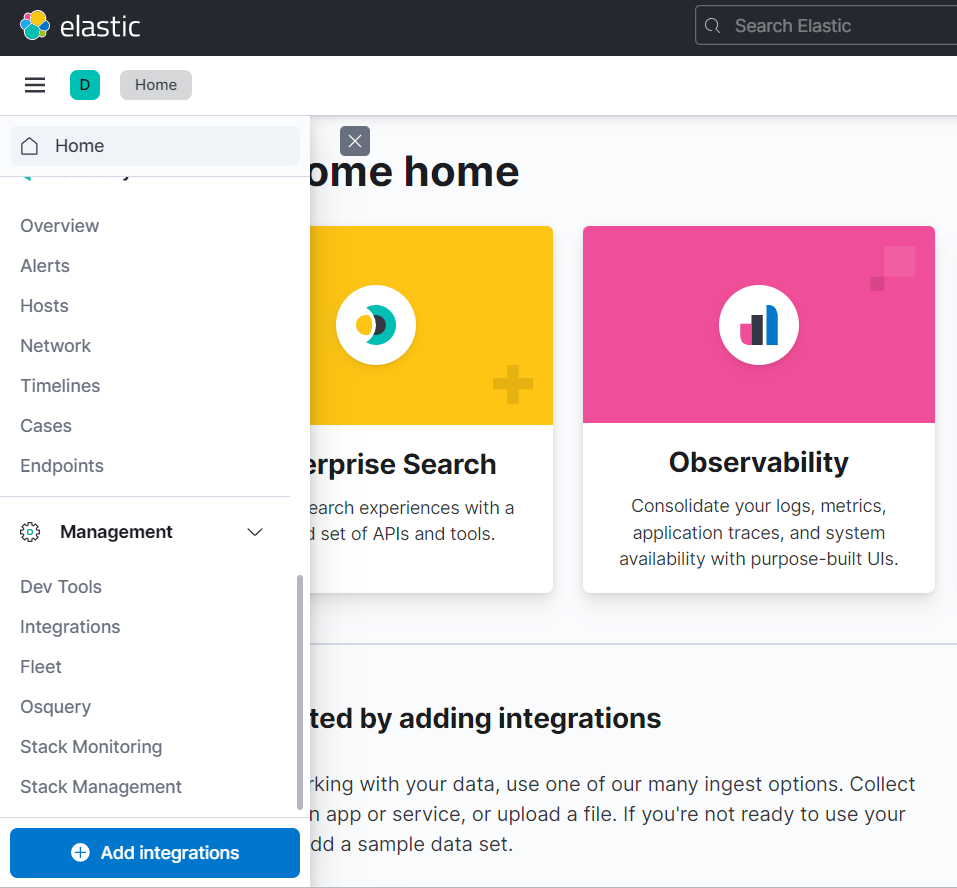957x888 pixels.
Task: Open Stack Monitoring
Action: coord(91,747)
